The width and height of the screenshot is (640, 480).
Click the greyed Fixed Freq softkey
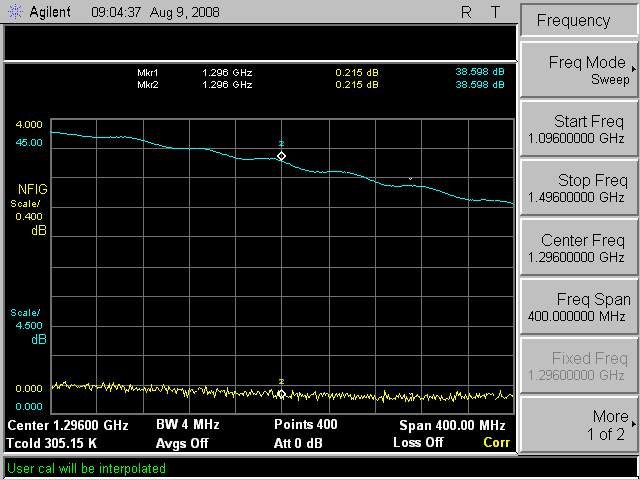[x=579, y=366]
